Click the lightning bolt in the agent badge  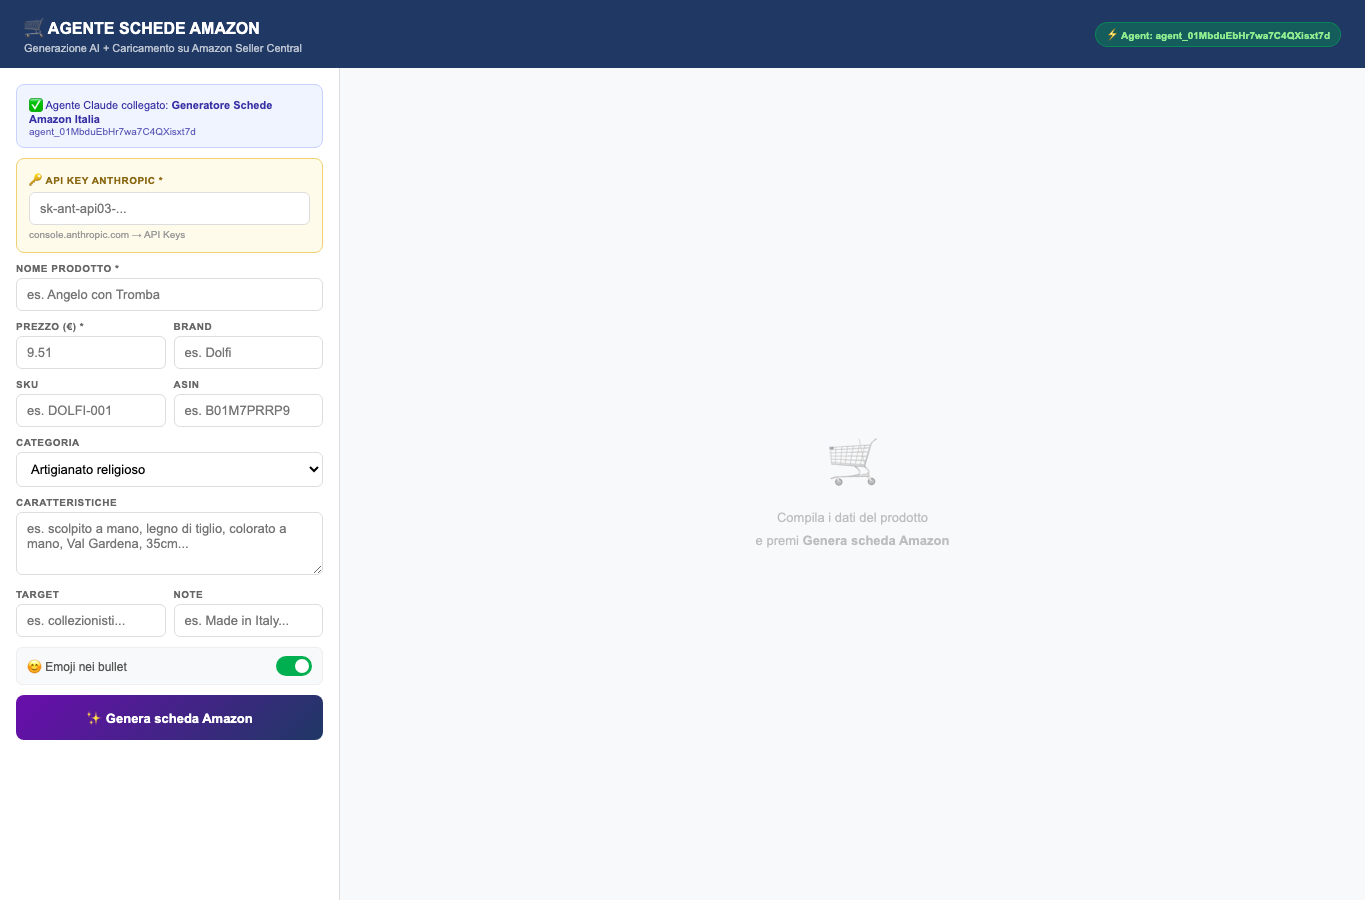tap(1112, 35)
